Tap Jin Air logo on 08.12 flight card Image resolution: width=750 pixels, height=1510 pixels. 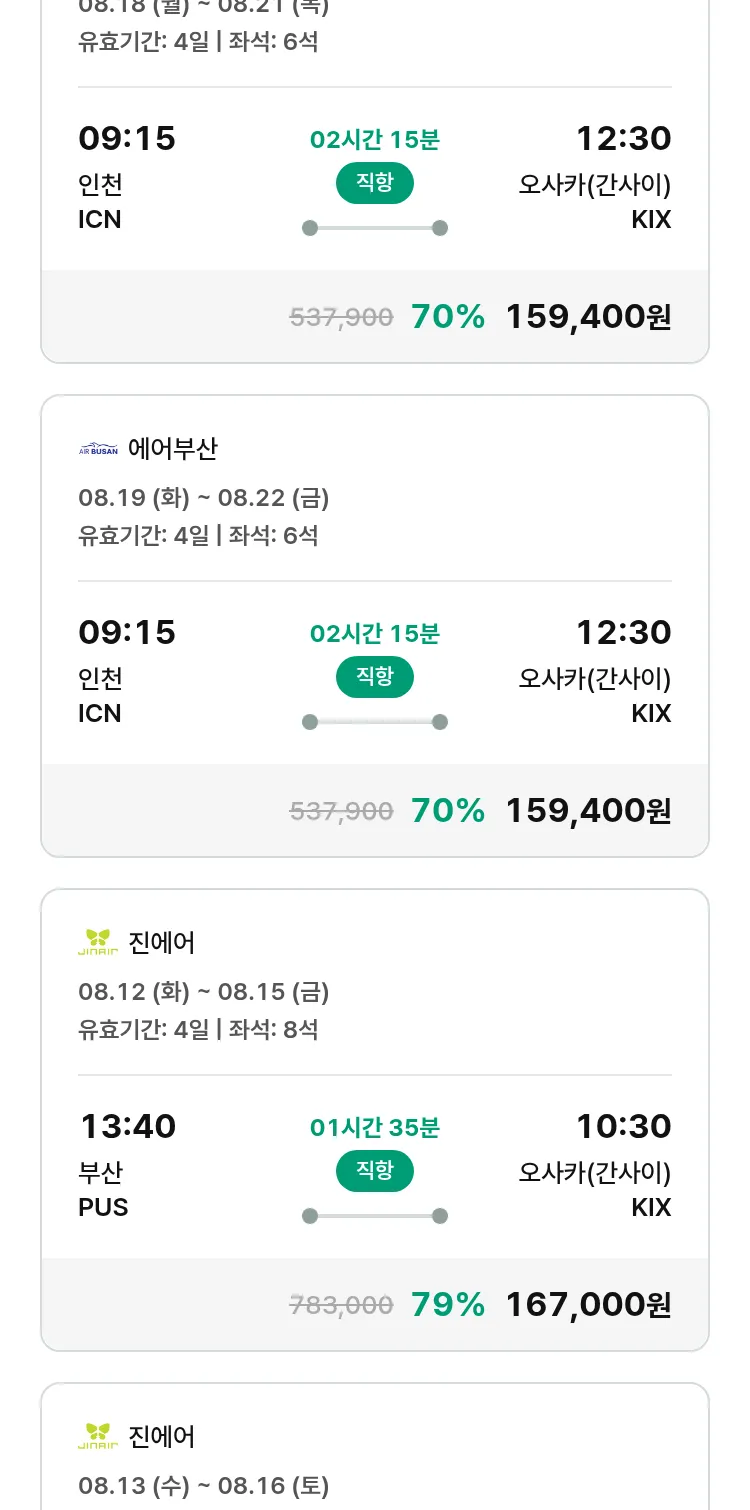(x=98, y=942)
